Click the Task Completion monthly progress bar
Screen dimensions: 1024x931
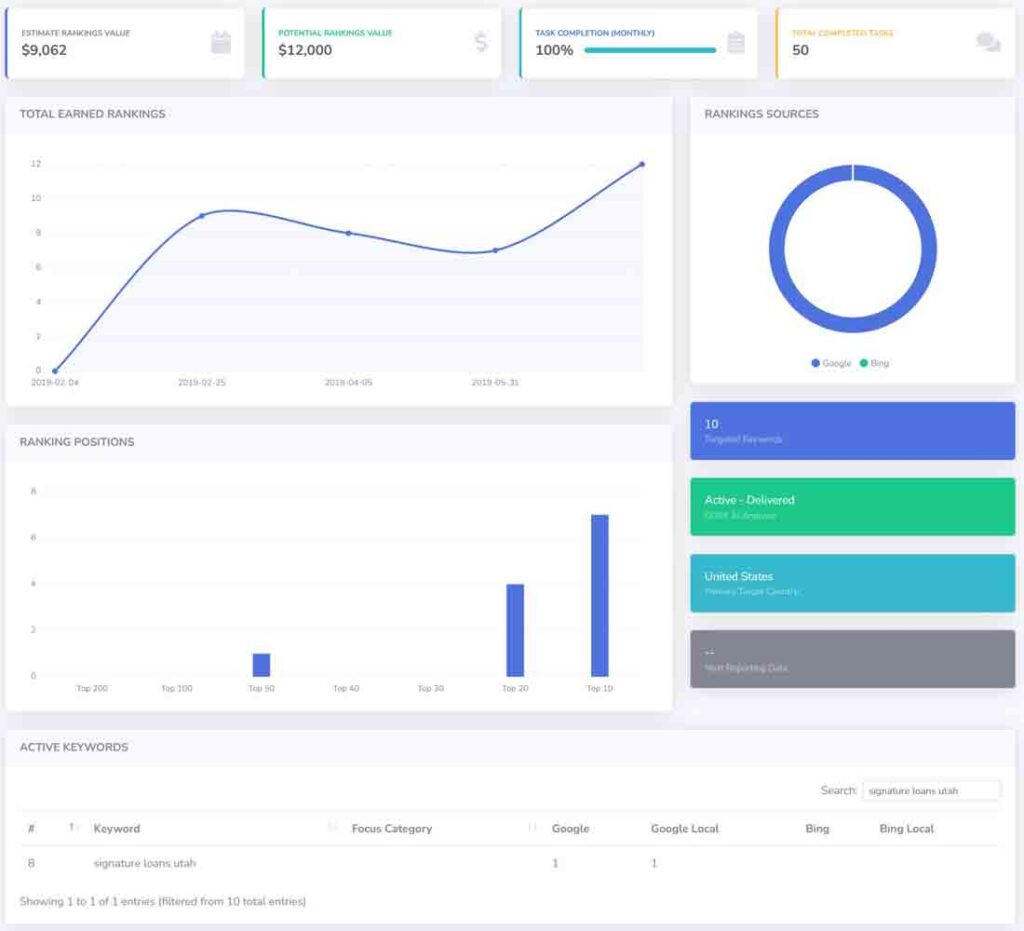click(650, 50)
